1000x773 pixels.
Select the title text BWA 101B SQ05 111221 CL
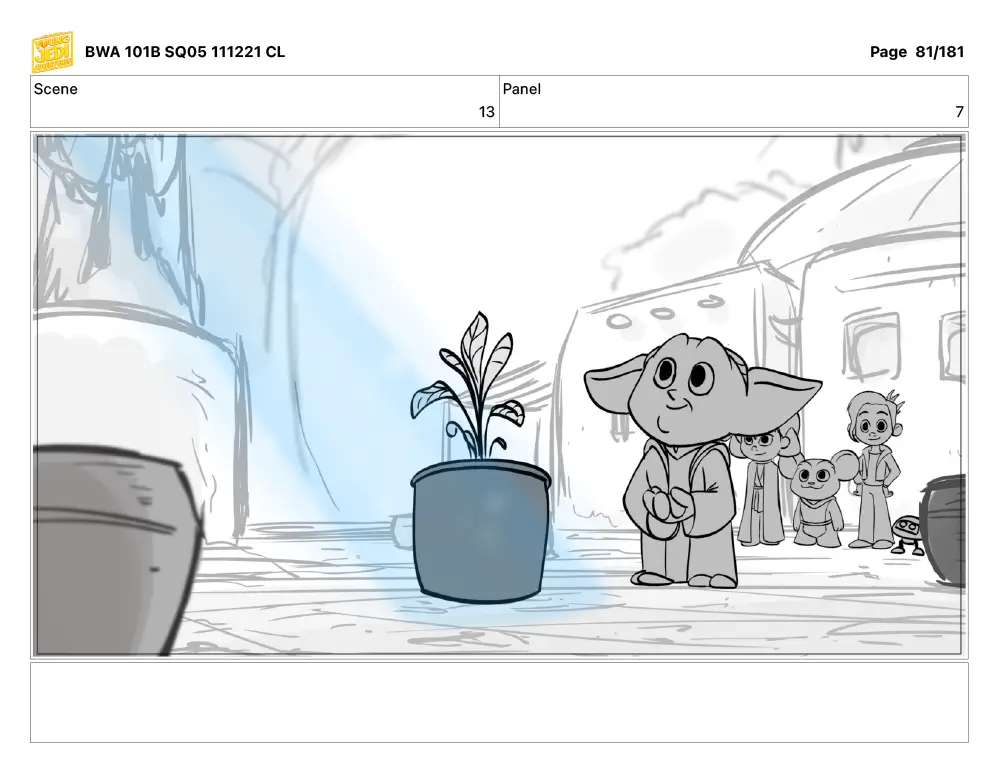[x=185, y=52]
